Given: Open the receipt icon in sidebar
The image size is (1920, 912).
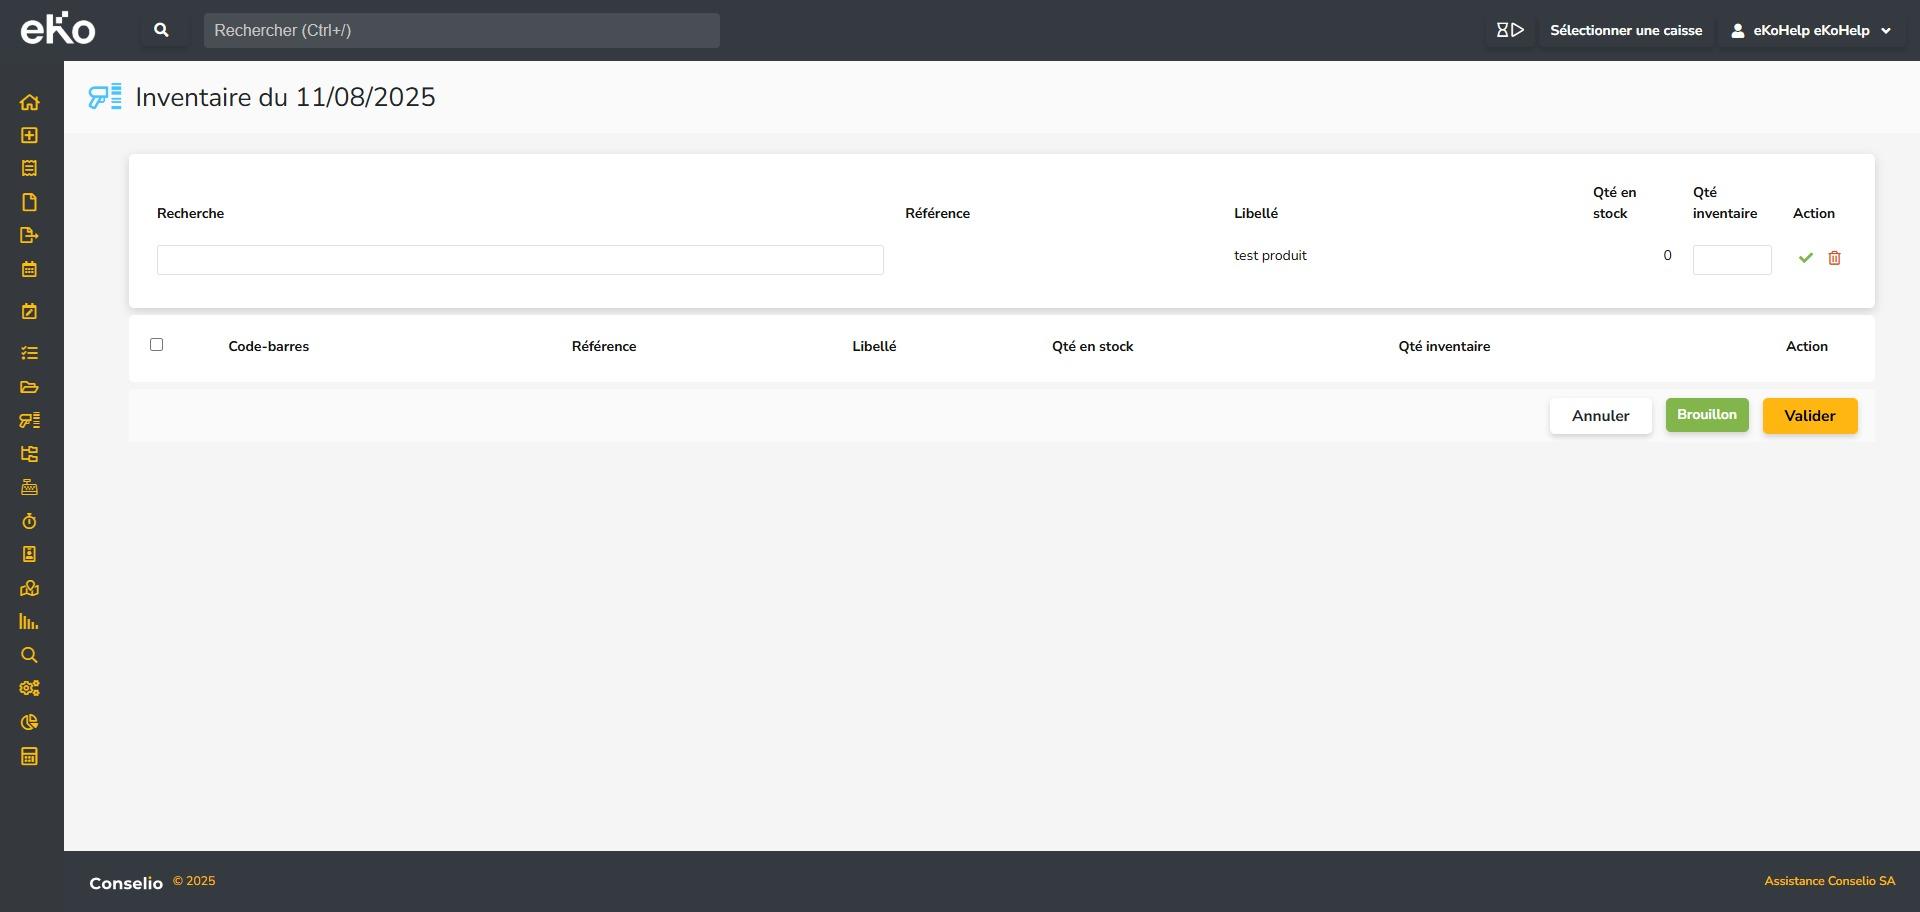Looking at the screenshot, I should [29, 168].
